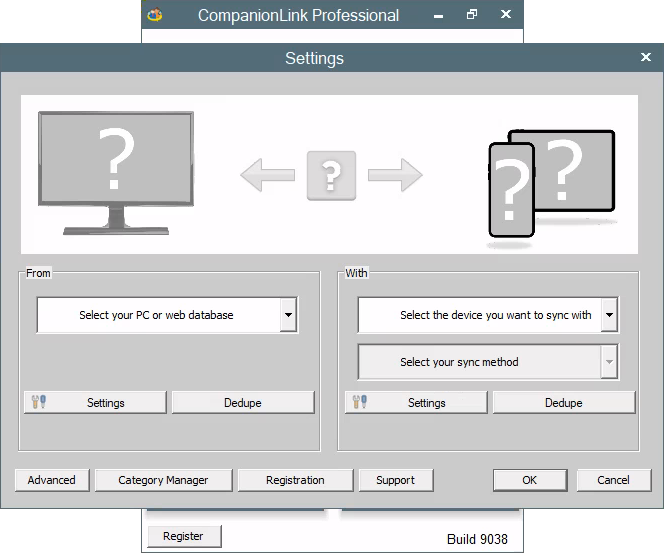The image size is (664, 553).
Task: Click the With group label
Action: tap(356, 273)
